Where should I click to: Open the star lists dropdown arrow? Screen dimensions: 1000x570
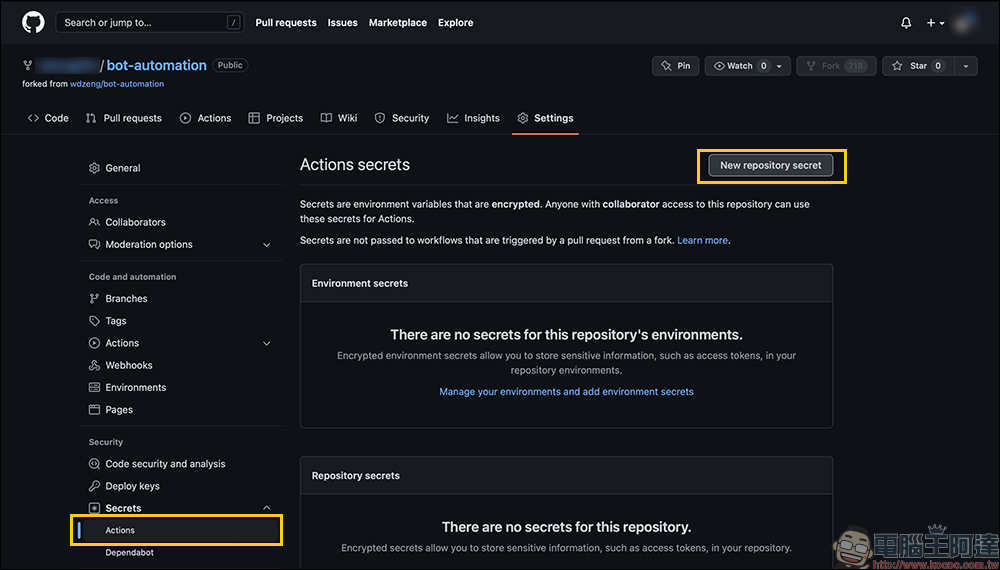pos(965,66)
